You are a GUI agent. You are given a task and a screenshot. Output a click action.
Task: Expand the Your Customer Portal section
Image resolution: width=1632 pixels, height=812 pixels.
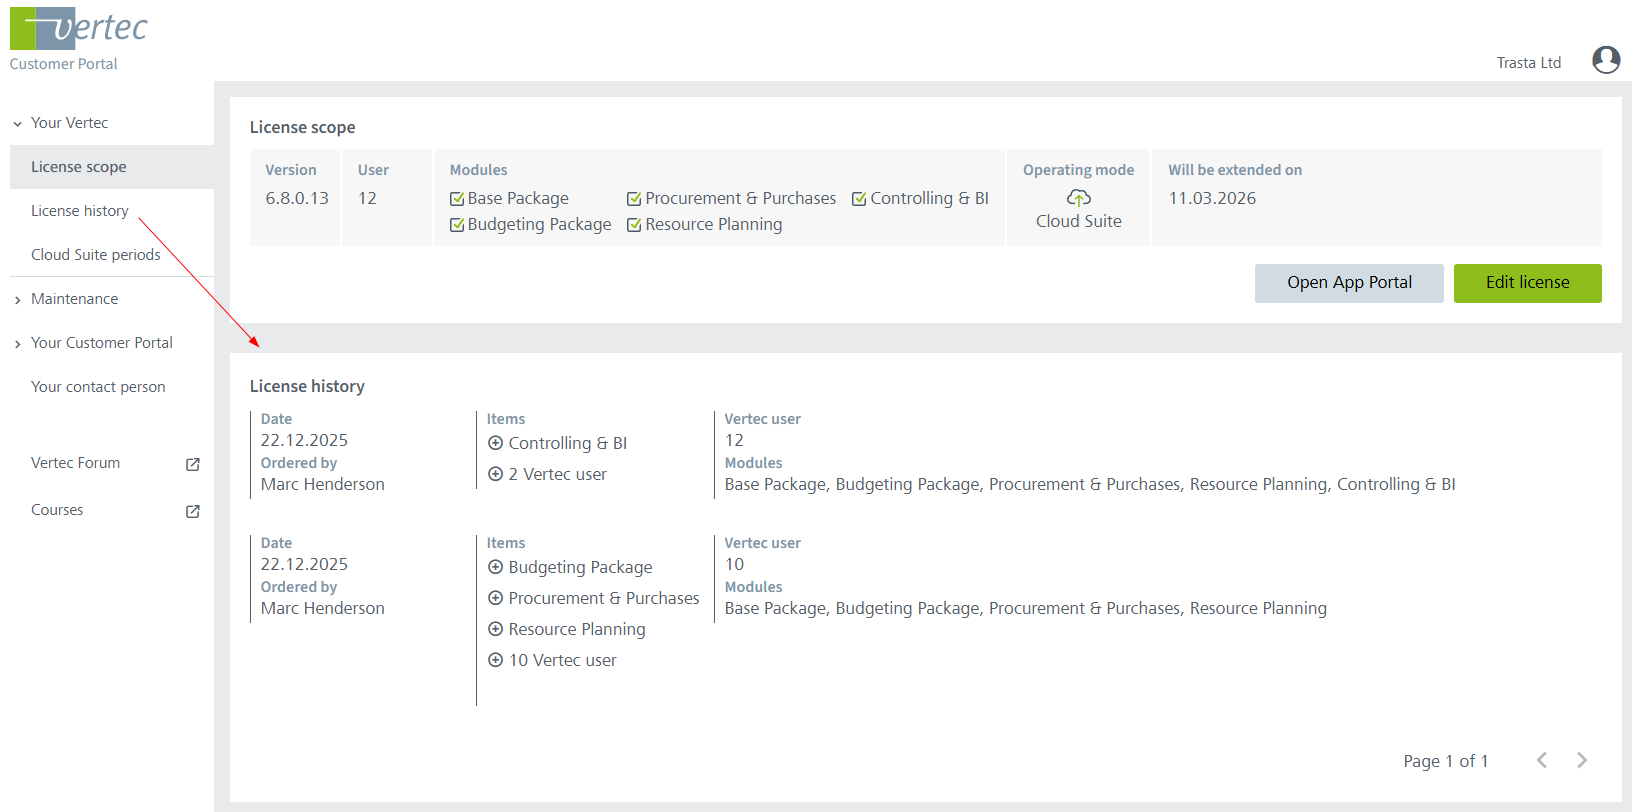18,344
